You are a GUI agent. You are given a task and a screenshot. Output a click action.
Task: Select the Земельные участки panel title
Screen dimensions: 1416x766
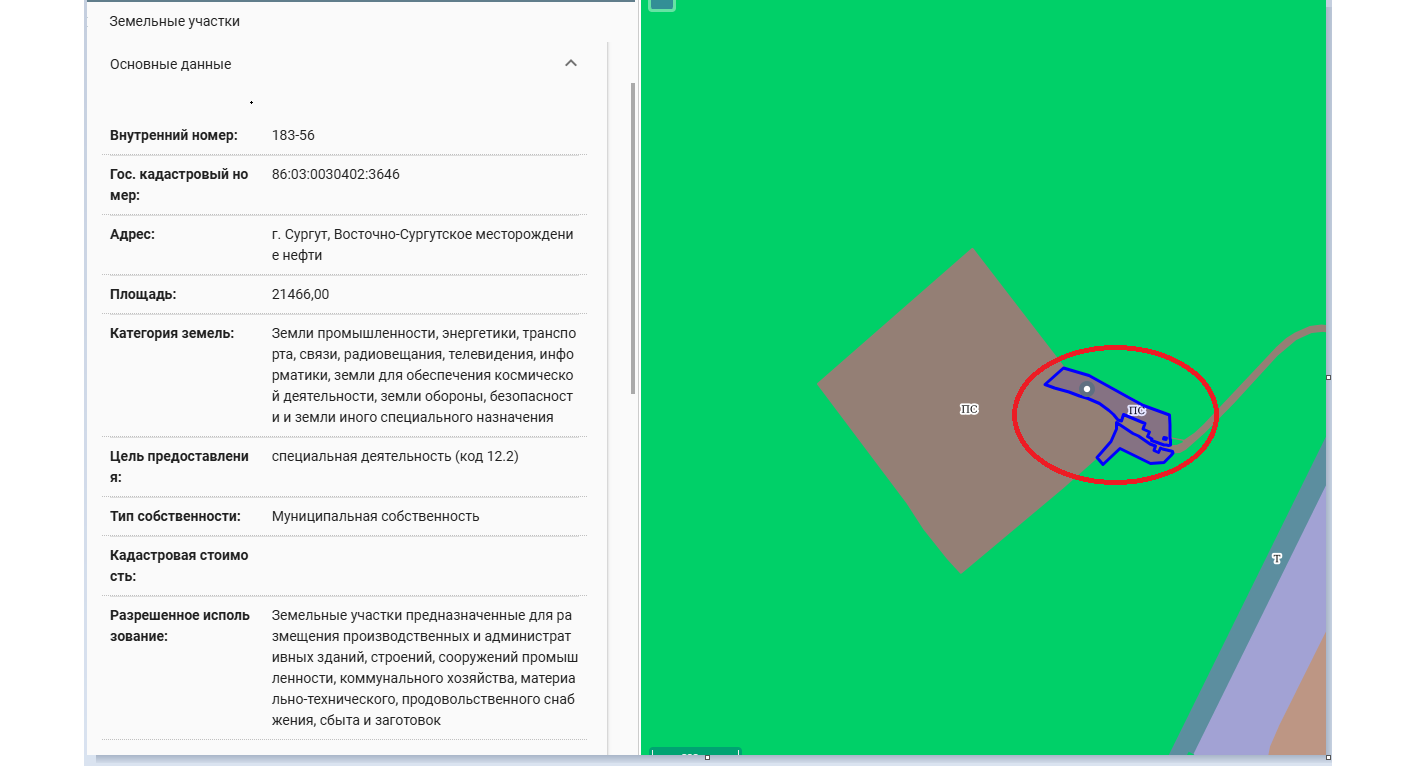click(175, 21)
